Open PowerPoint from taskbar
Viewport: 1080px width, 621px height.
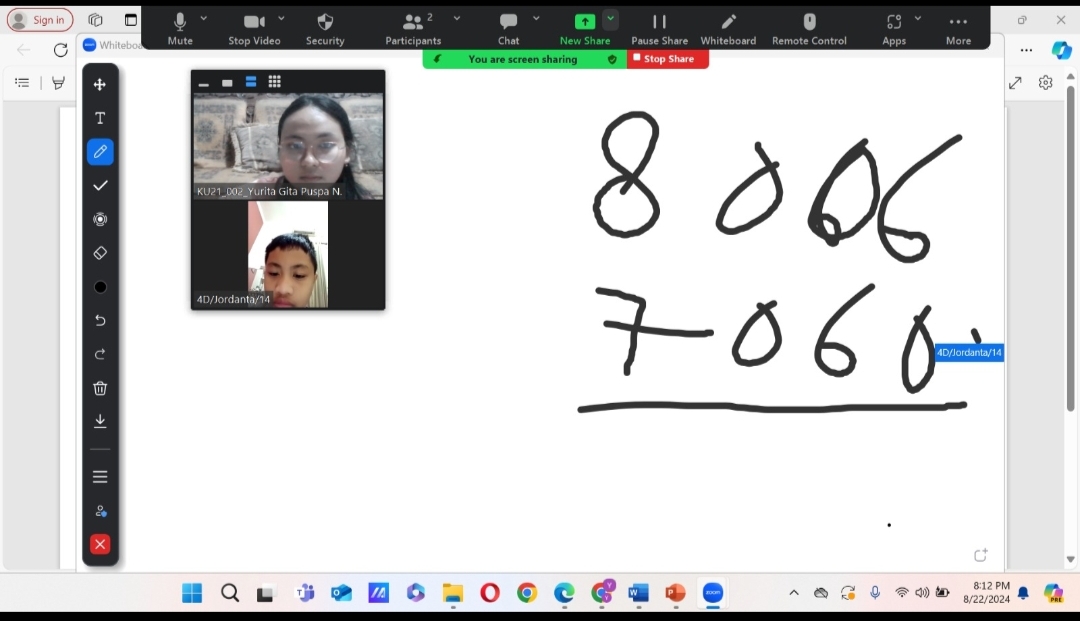676,593
